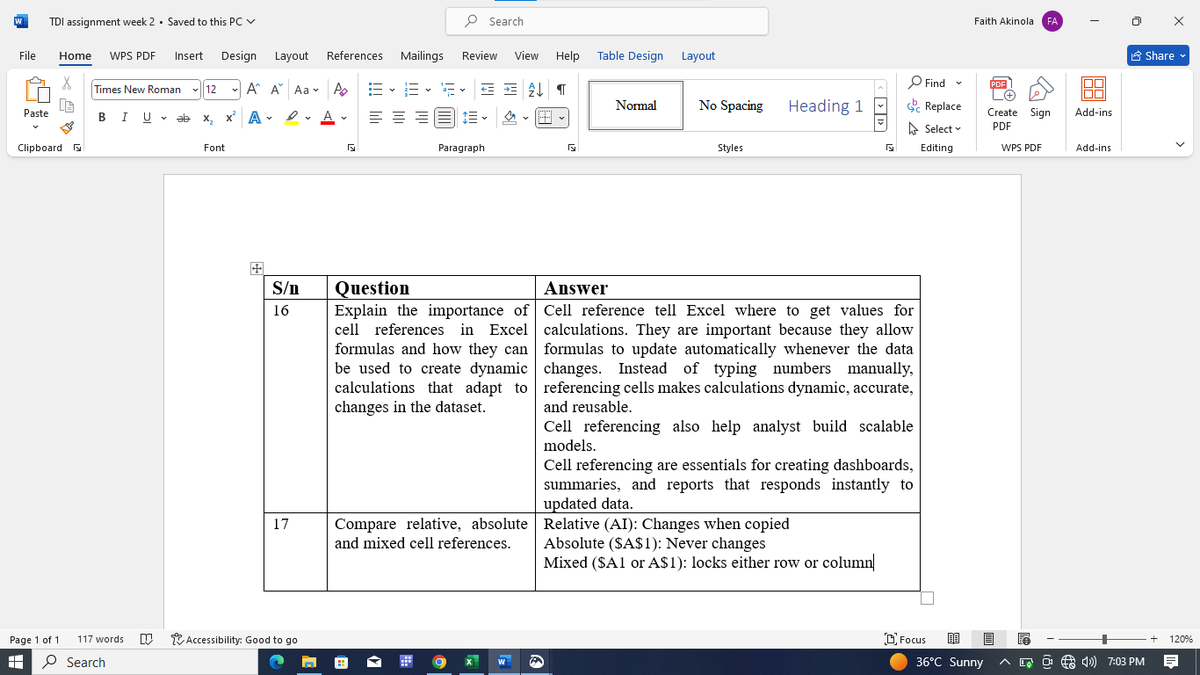
Task: Switch to the Insert tab
Action: [x=189, y=56]
